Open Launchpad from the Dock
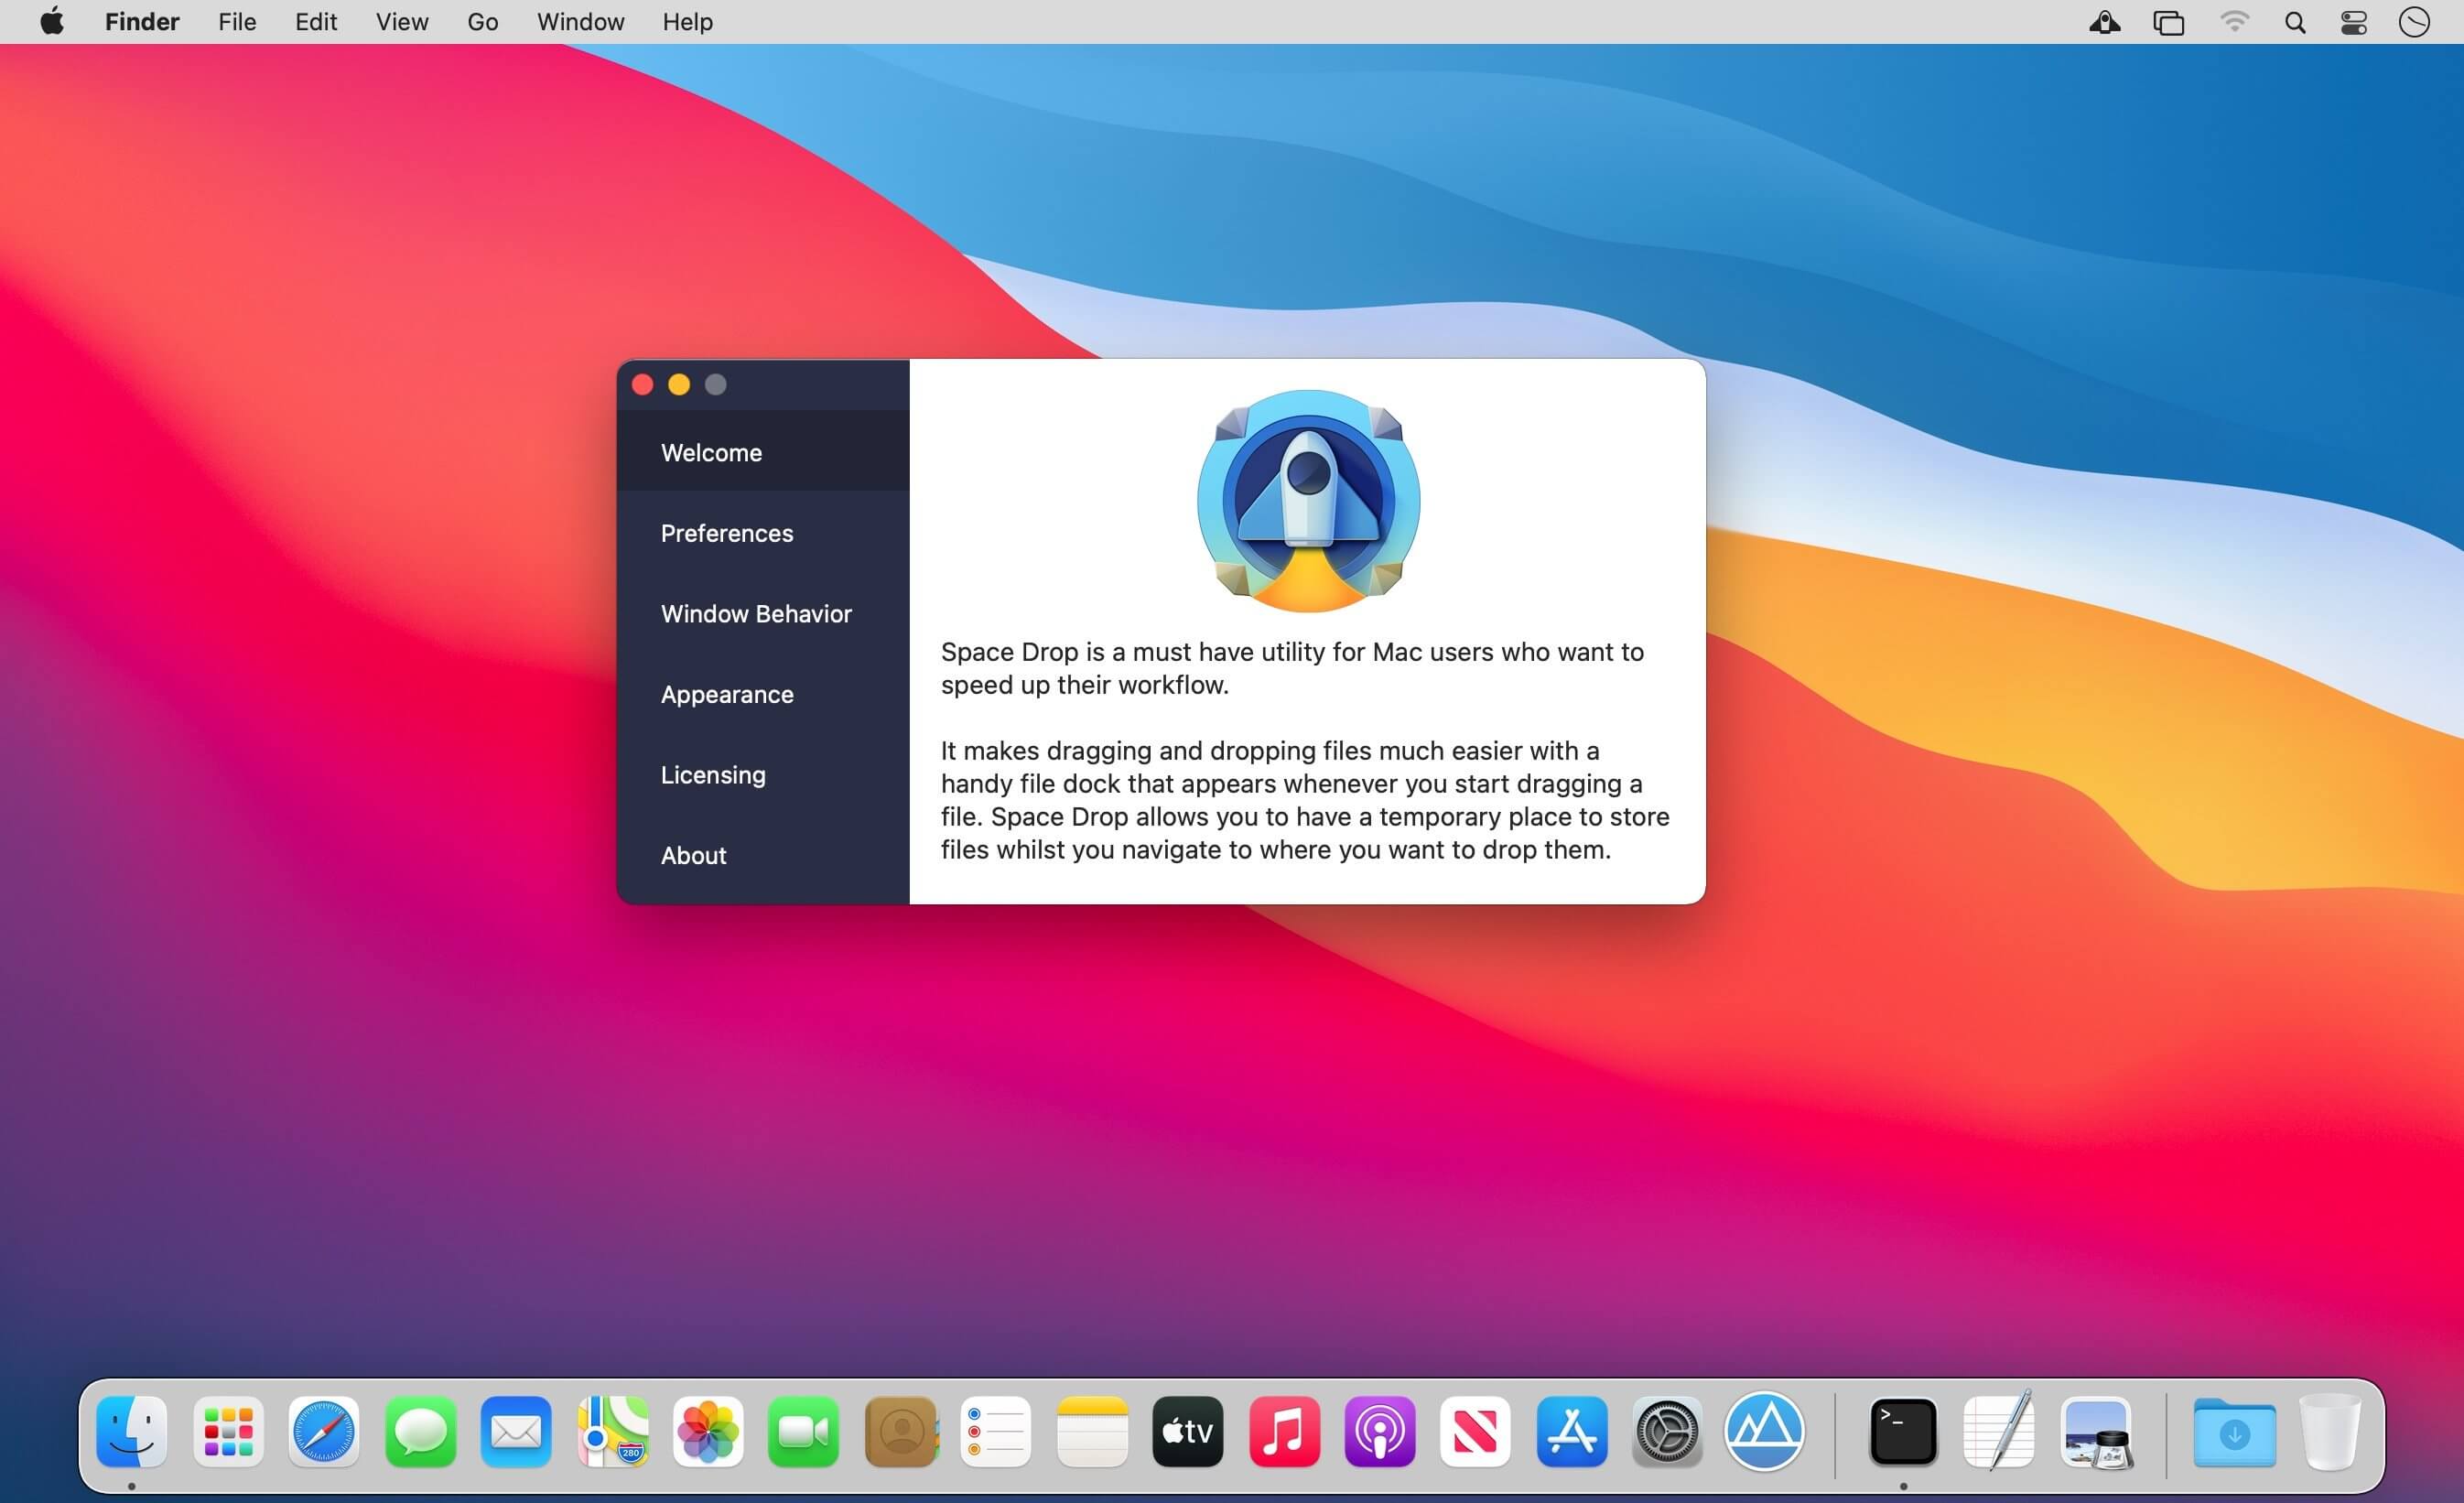2464x1503 pixels. 228,1431
